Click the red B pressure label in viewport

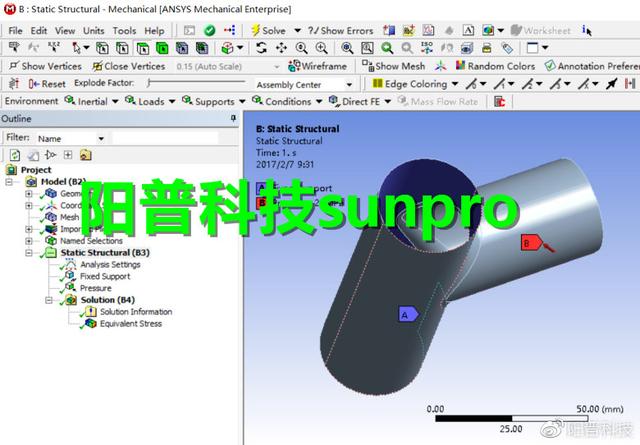[531, 243]
